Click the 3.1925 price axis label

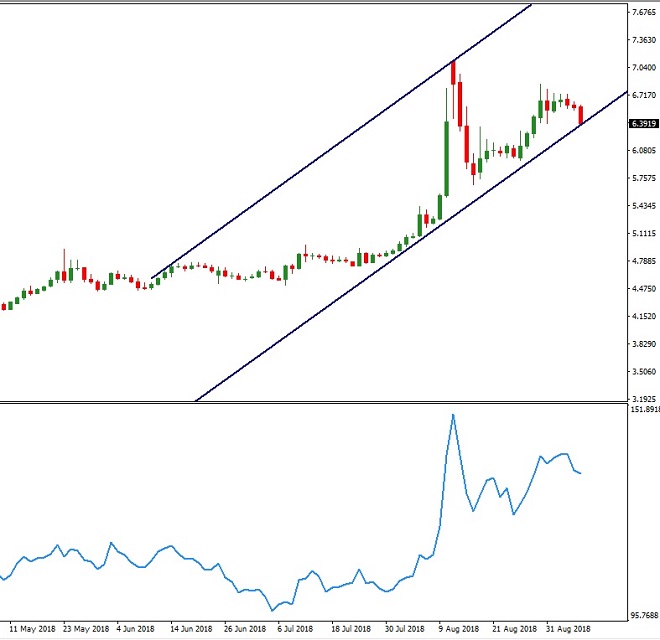point(644,398)
